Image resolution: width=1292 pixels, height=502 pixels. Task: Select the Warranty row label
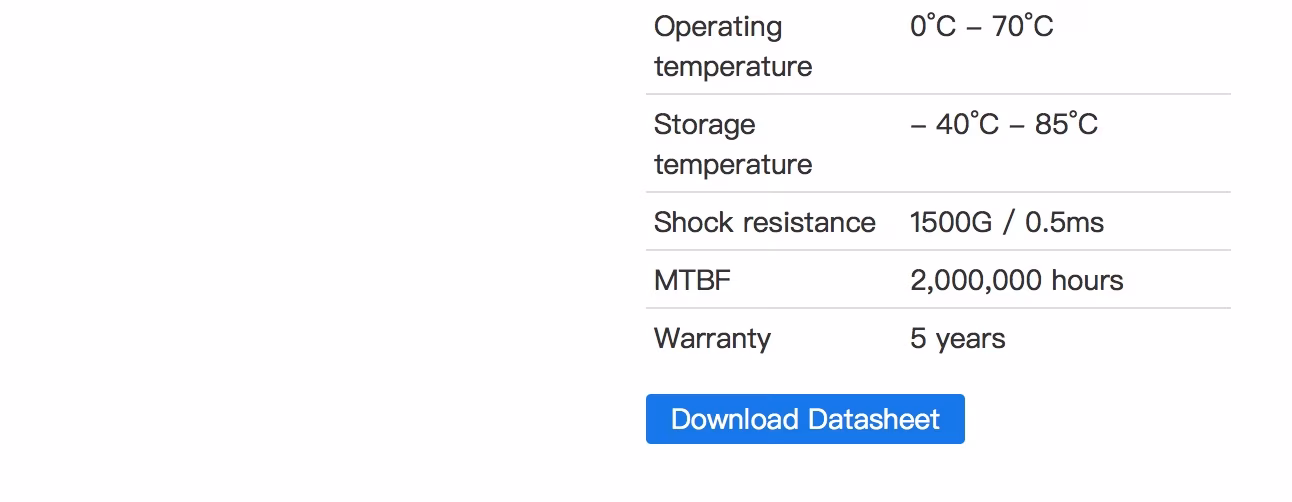(712, 338)
